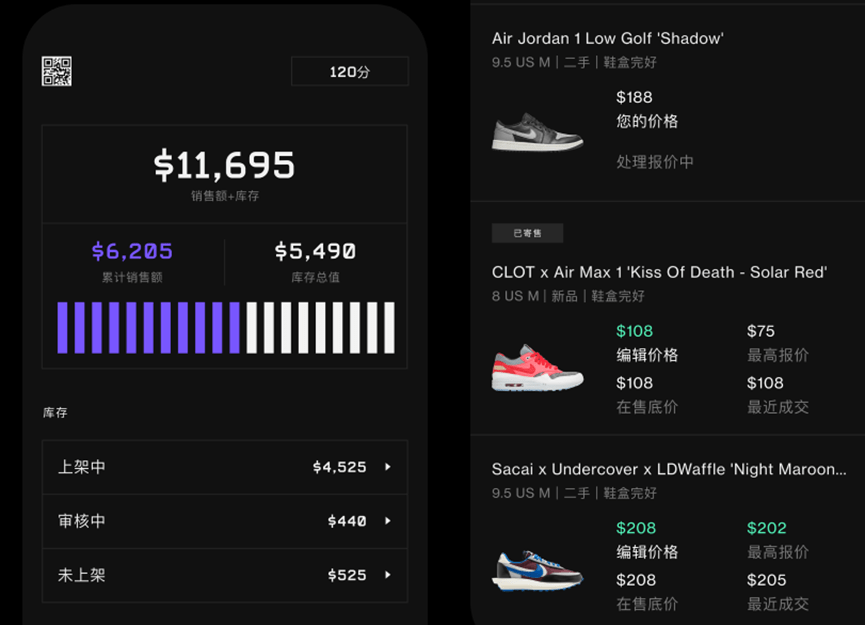The height and width of the screenshot is (625, 865).
Task: View the Sacai LDWaffle shoe thumbnail
Action: click(x=537, y=570)
